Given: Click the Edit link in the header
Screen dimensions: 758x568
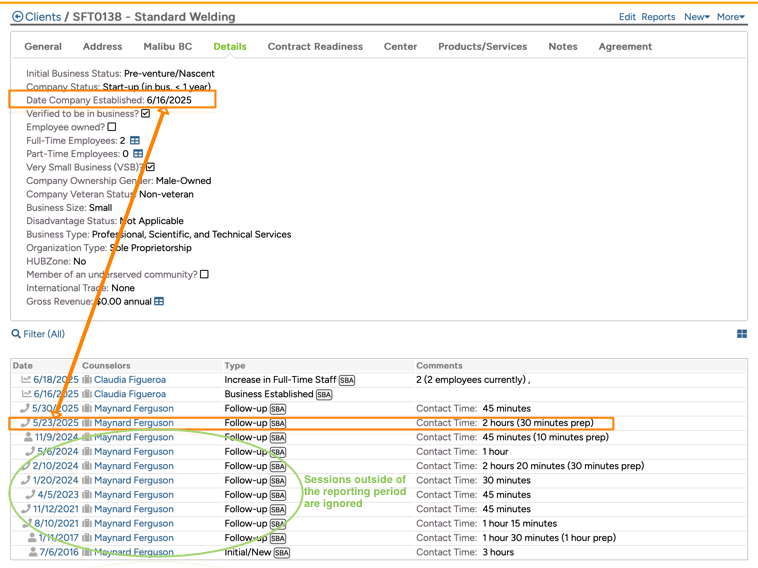Looking at the screenshot, I should [x=627, y=17].
